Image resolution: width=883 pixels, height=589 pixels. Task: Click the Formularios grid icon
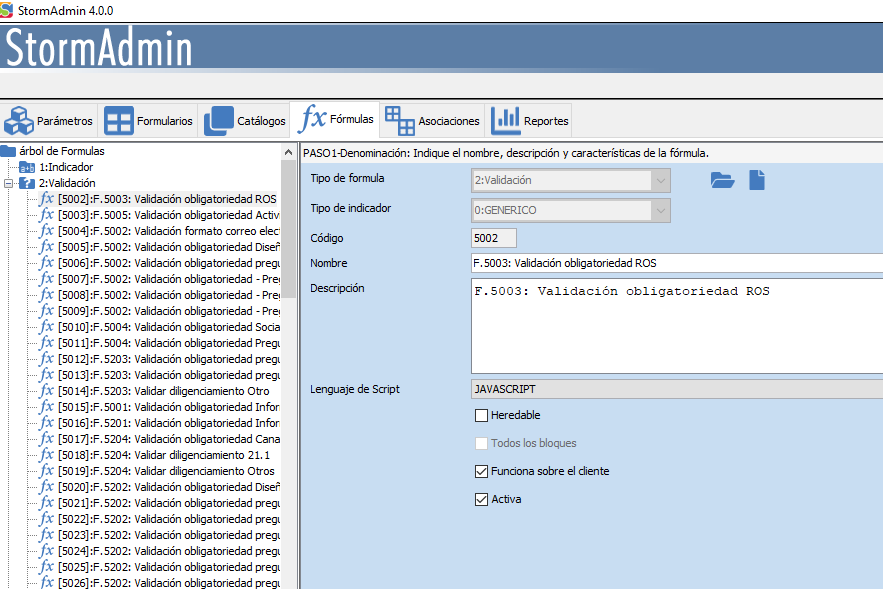119,121
